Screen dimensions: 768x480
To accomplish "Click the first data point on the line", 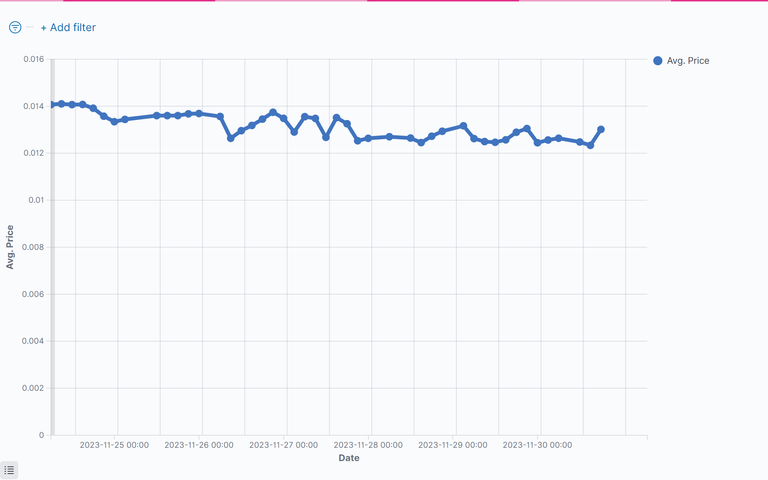I will pyautogui.click(x=52, y=105).
